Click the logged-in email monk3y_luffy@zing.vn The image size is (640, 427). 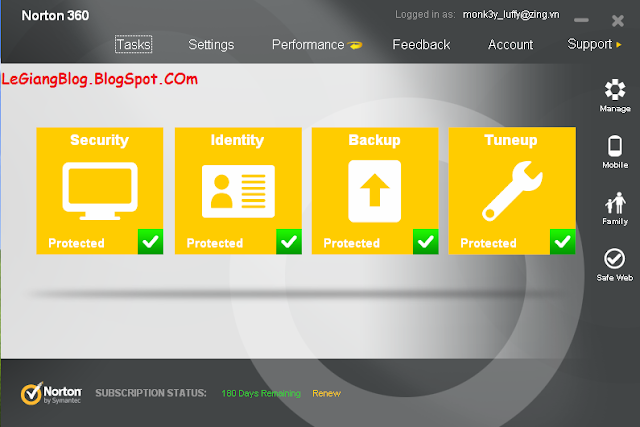(511, 15)
